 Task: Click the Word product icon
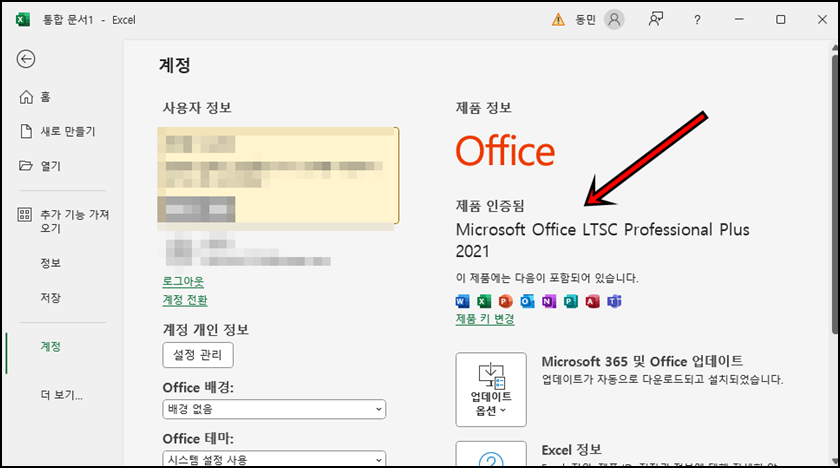[x=462, y=301]
